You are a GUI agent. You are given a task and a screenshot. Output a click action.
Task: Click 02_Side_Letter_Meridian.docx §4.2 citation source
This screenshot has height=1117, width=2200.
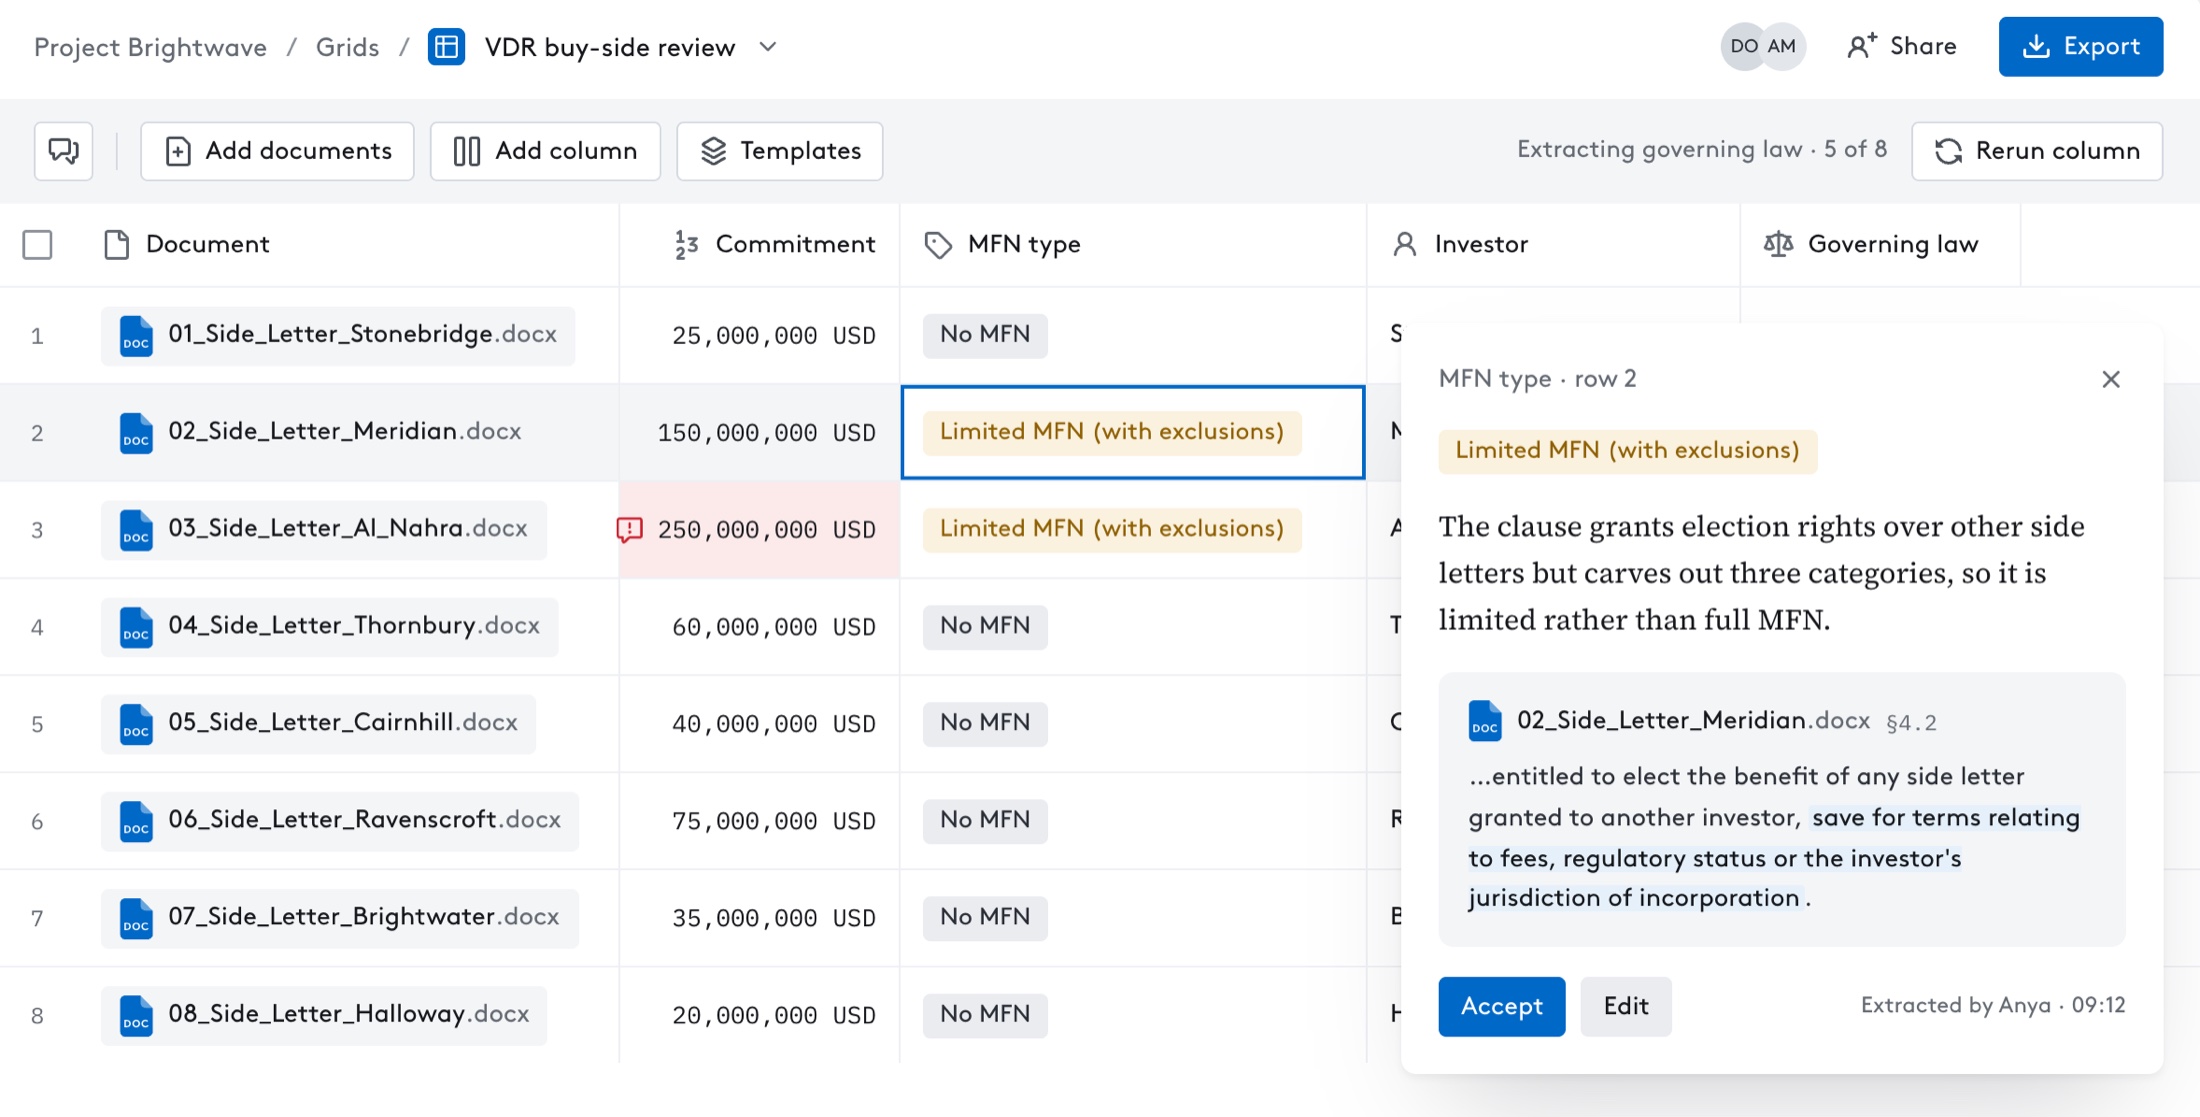click(1702, 721)
